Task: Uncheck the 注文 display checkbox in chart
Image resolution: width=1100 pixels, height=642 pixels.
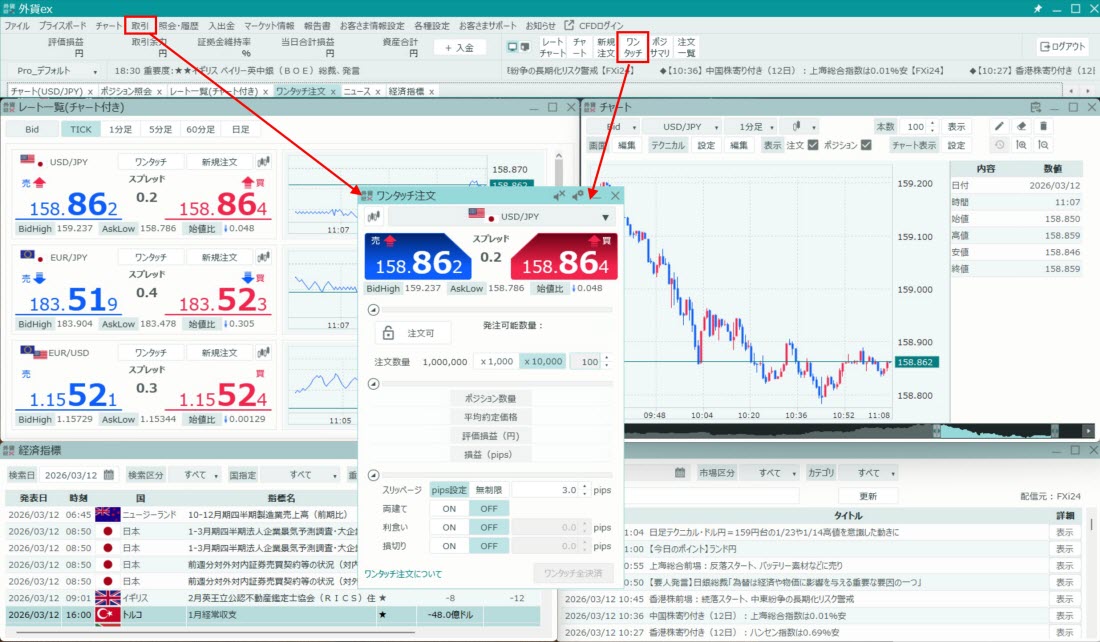Action: [x=813, y=145]
